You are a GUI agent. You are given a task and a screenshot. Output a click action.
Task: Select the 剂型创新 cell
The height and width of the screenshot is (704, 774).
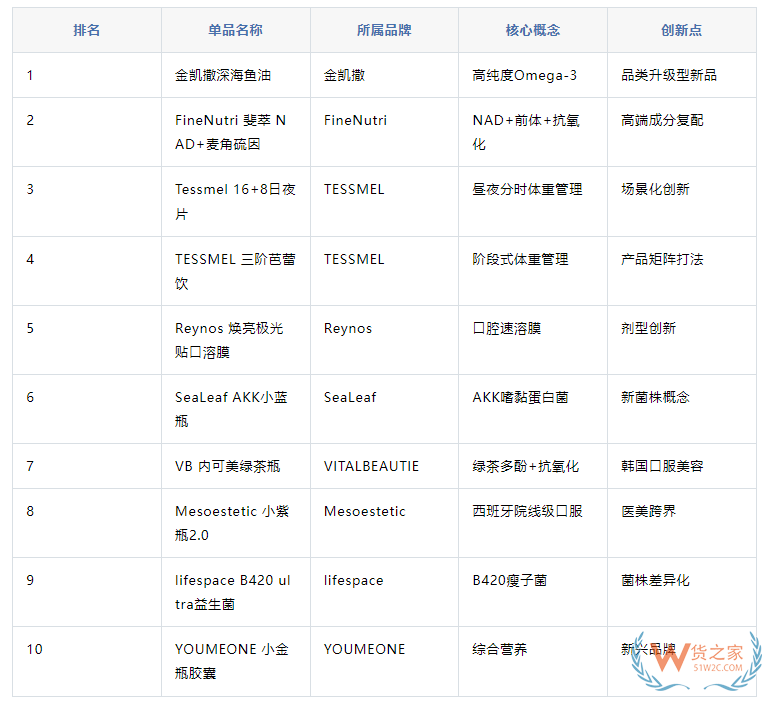pos(682,340)
